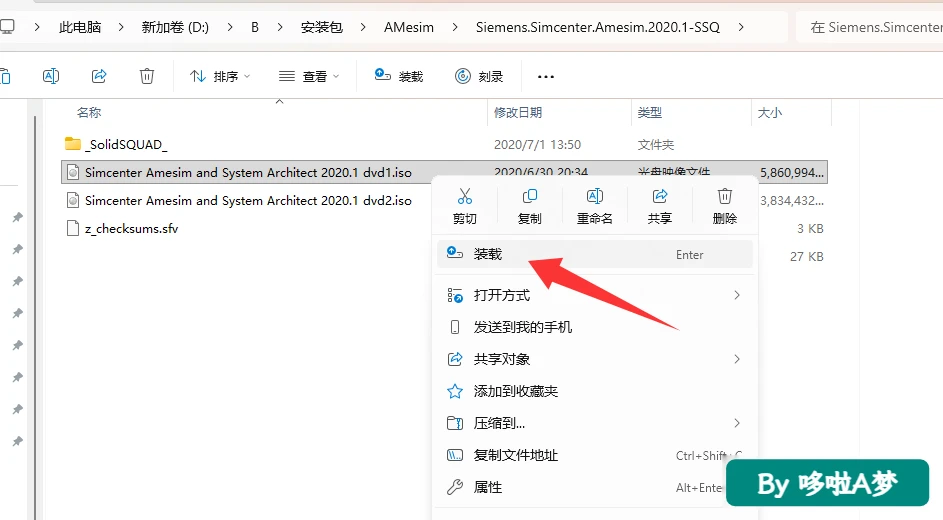
Task: Click the toolbar rename icon
Action: pyautogui.click(x=51, y=76)
